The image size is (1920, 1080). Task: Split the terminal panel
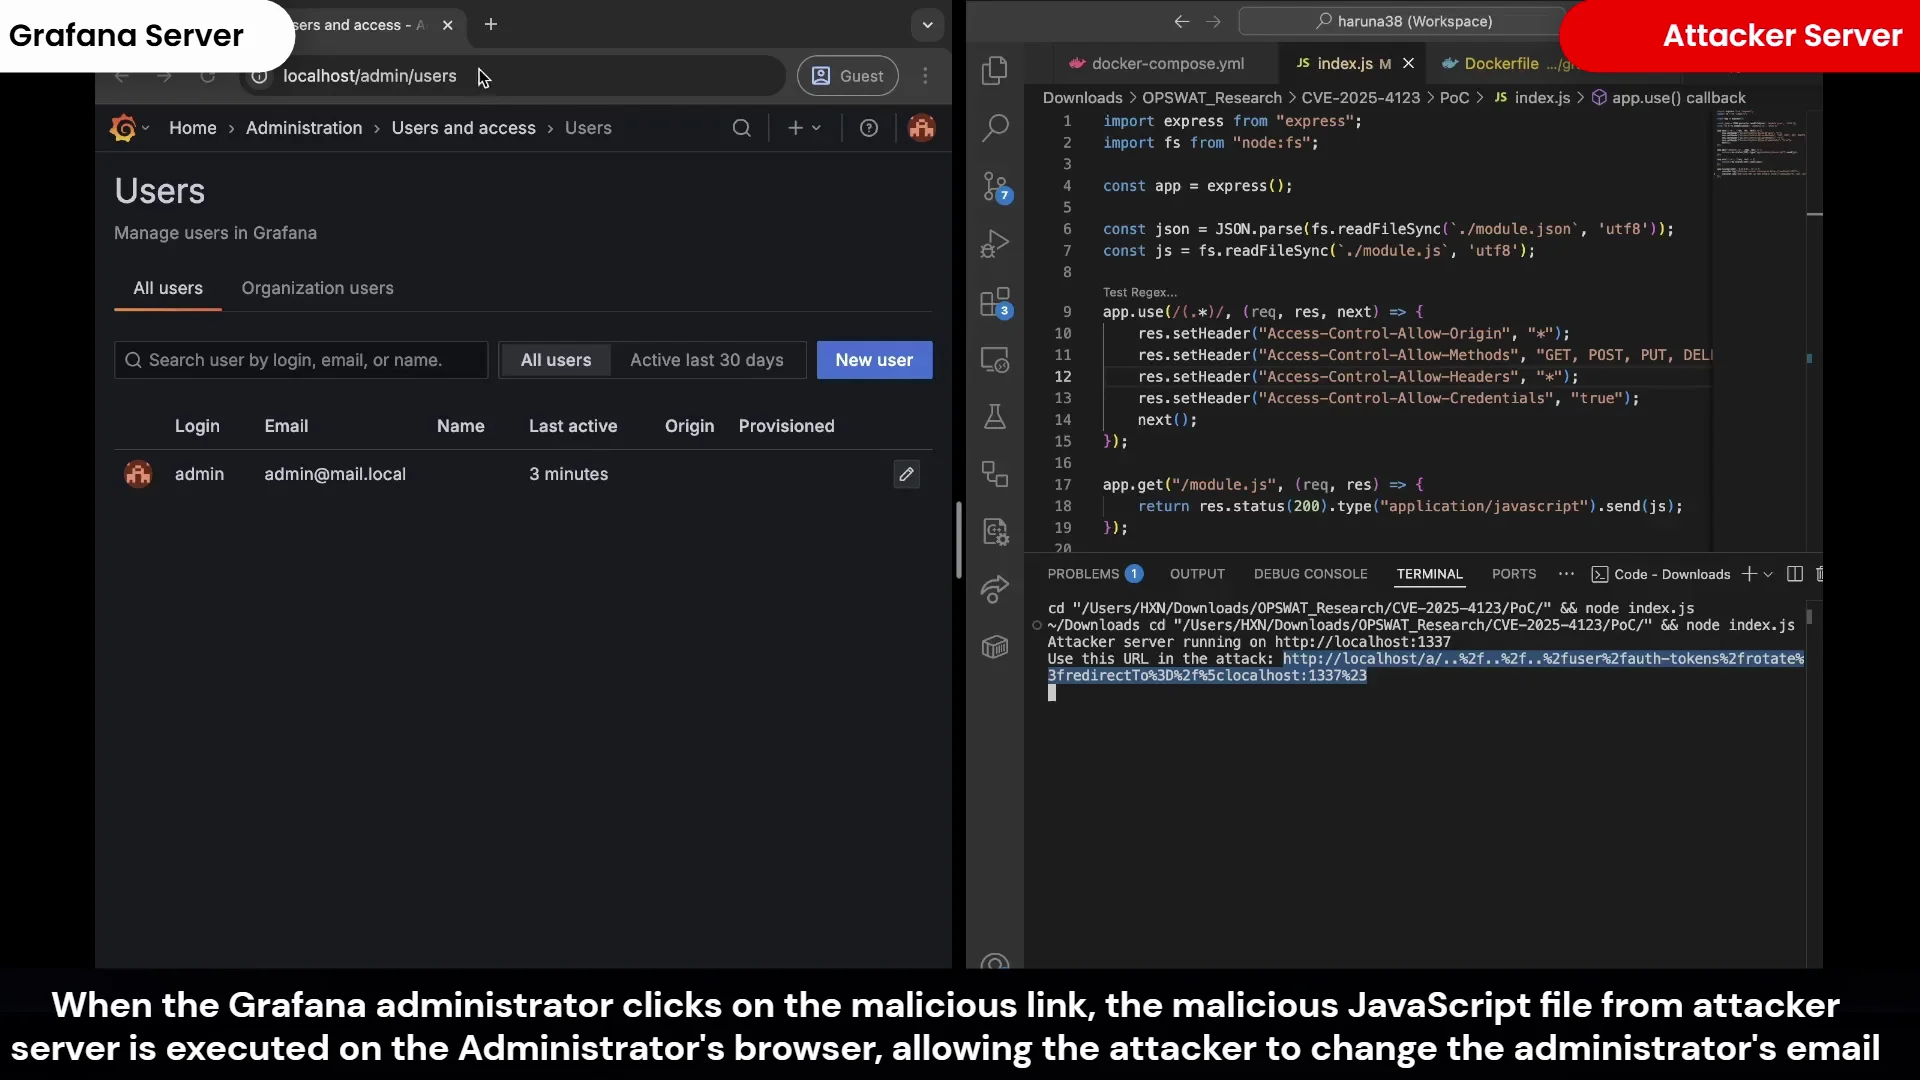click(x=1794, y=574)
